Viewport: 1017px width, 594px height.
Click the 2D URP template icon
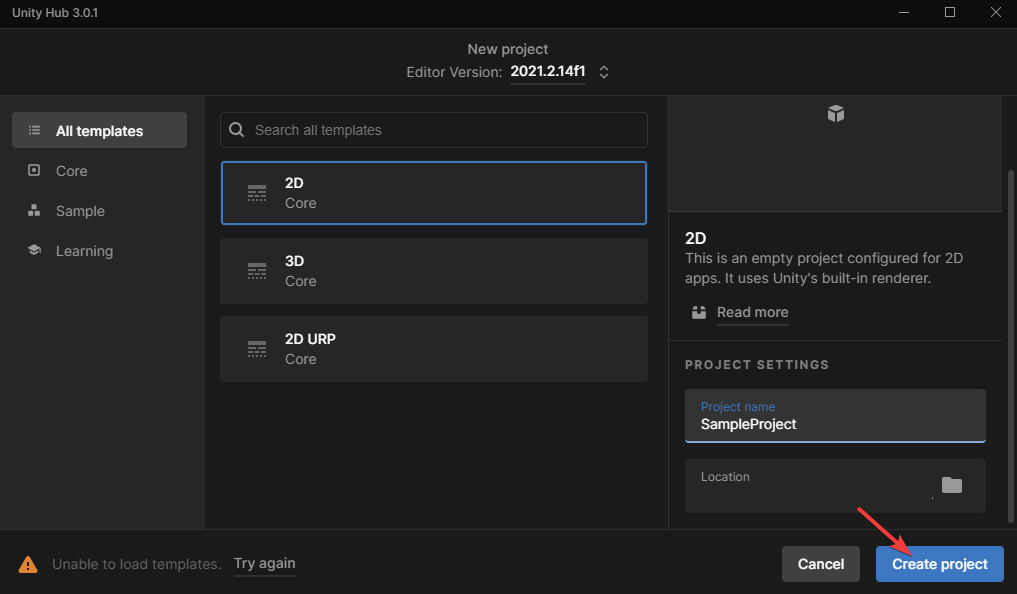point(257,349)
